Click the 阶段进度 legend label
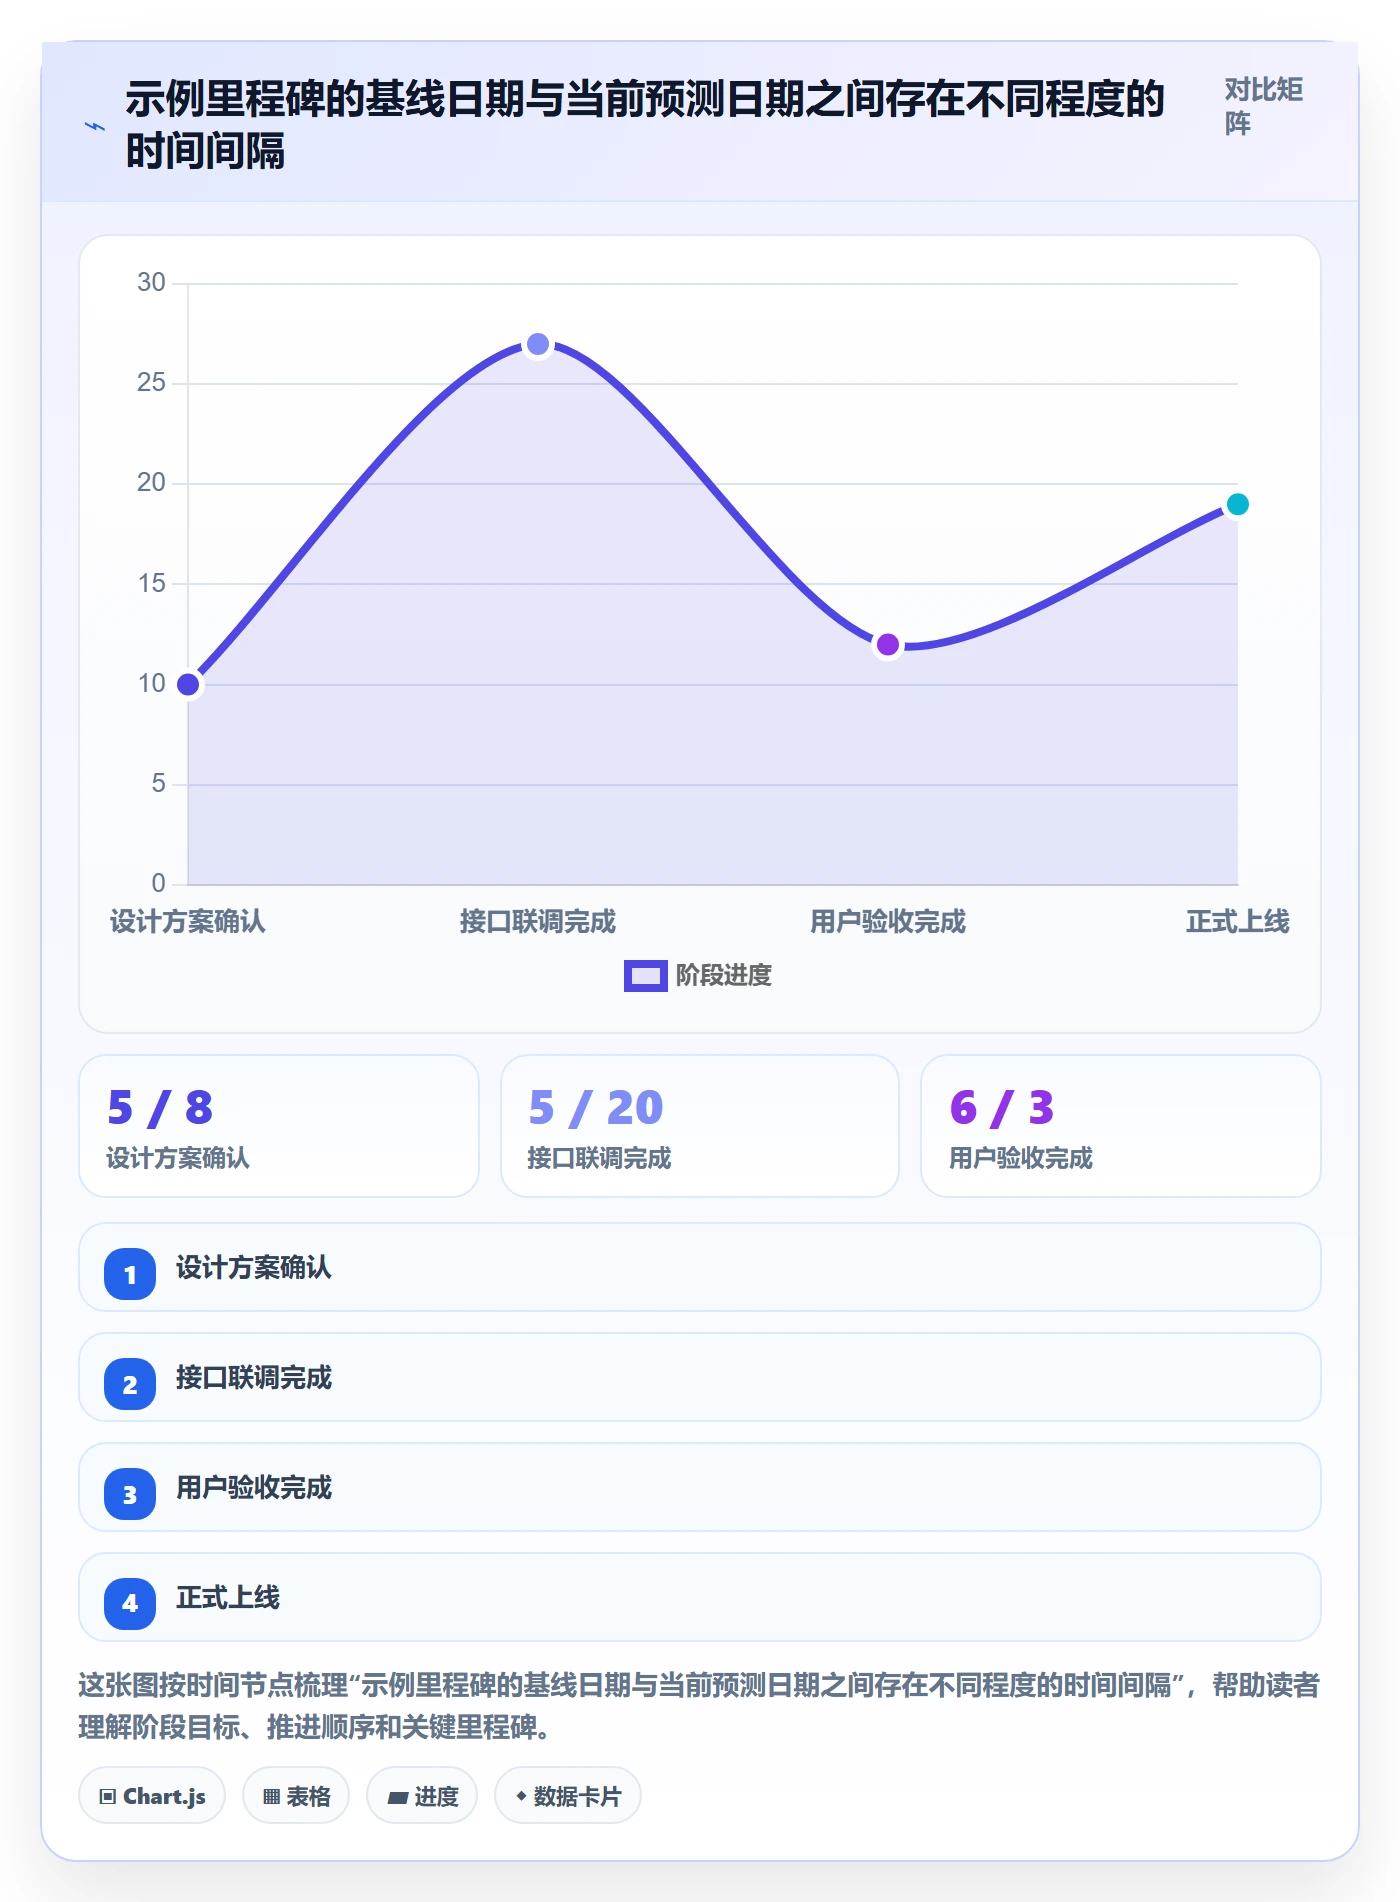This screenshot has height=1902, width=1400. click(723, 975)
